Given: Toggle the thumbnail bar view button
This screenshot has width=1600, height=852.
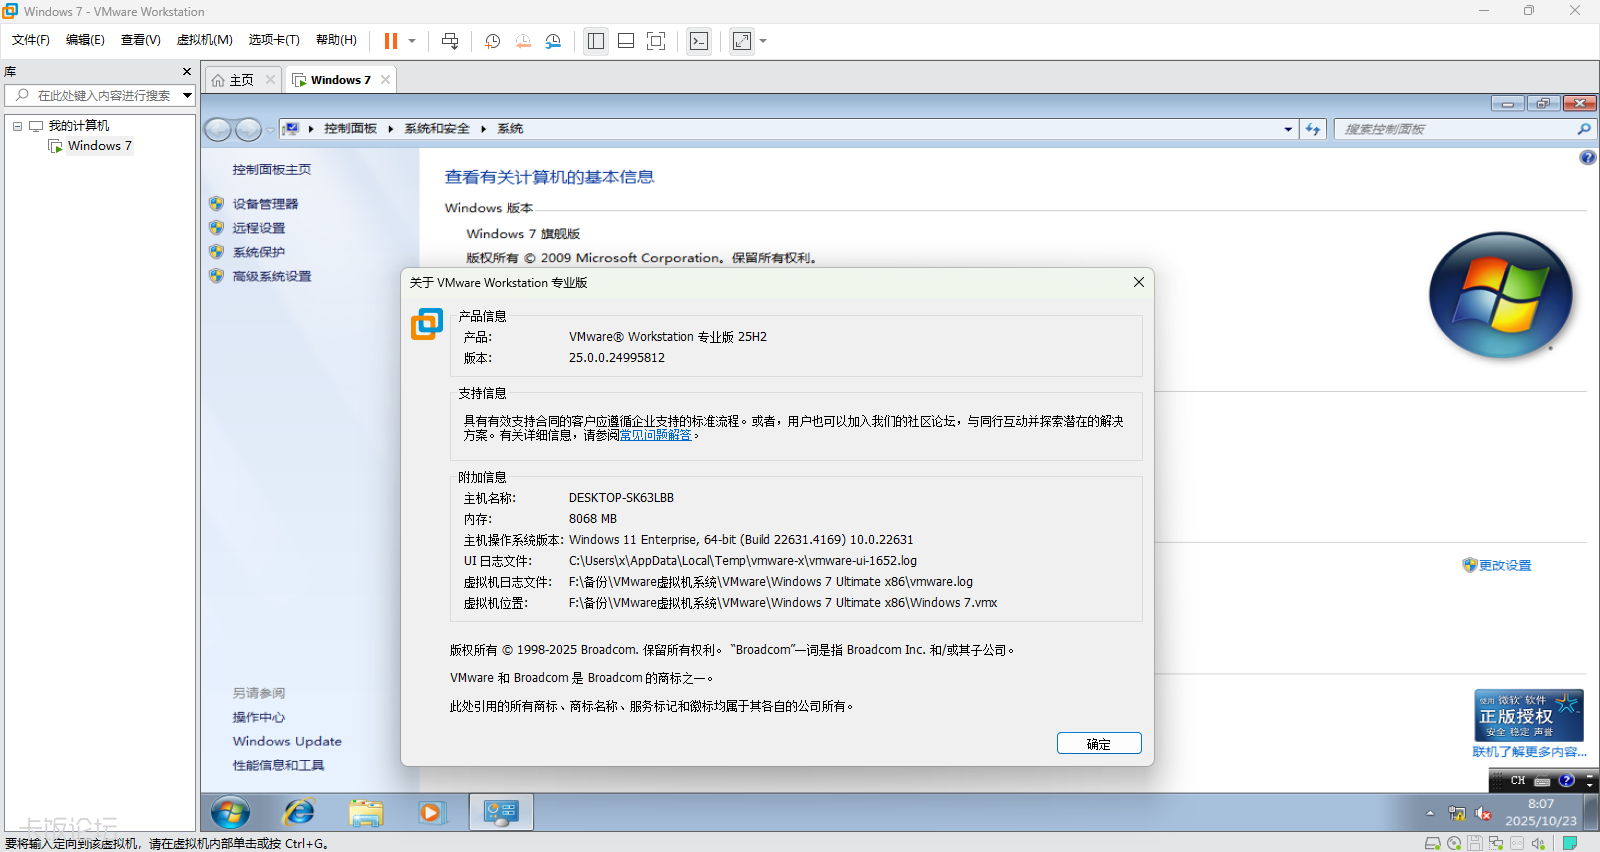Looking at the screenshot, I should (626, 41).
